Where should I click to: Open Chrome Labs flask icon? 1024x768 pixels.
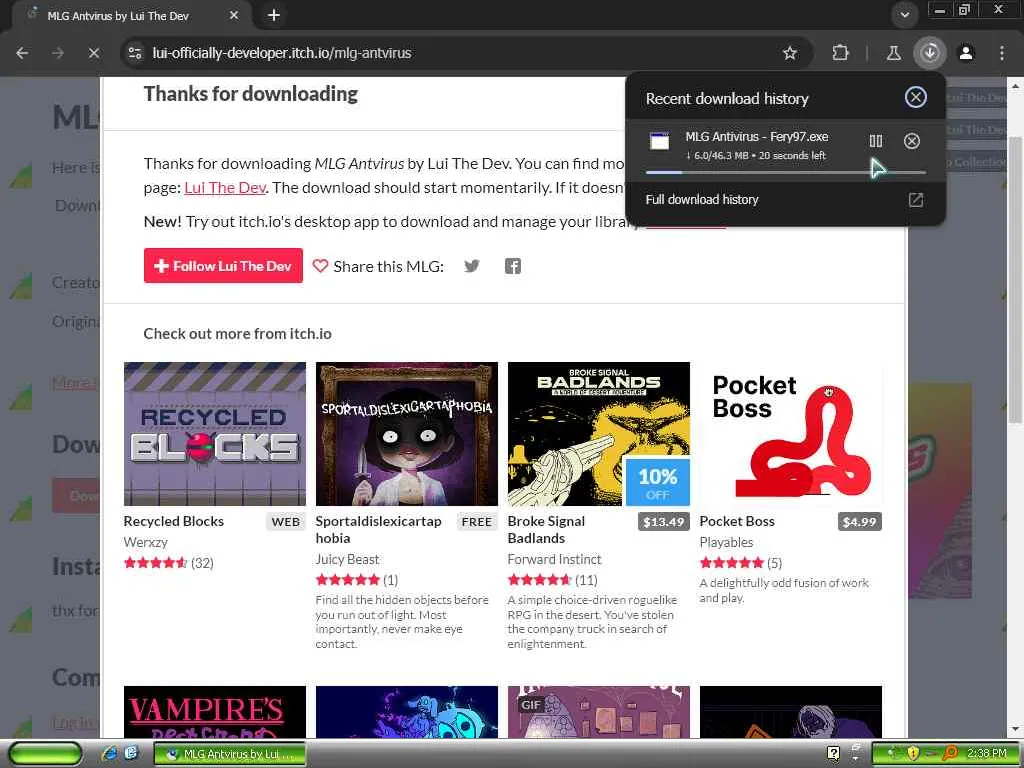(893, 53)
